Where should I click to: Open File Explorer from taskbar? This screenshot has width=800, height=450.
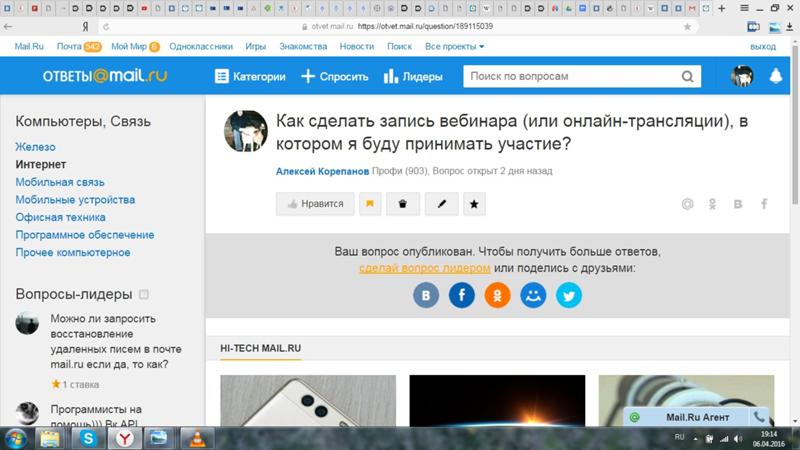(50, 438)
